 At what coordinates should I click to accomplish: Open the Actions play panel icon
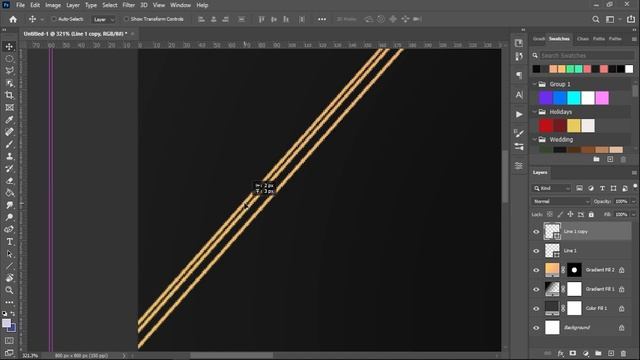click(519, 114)
